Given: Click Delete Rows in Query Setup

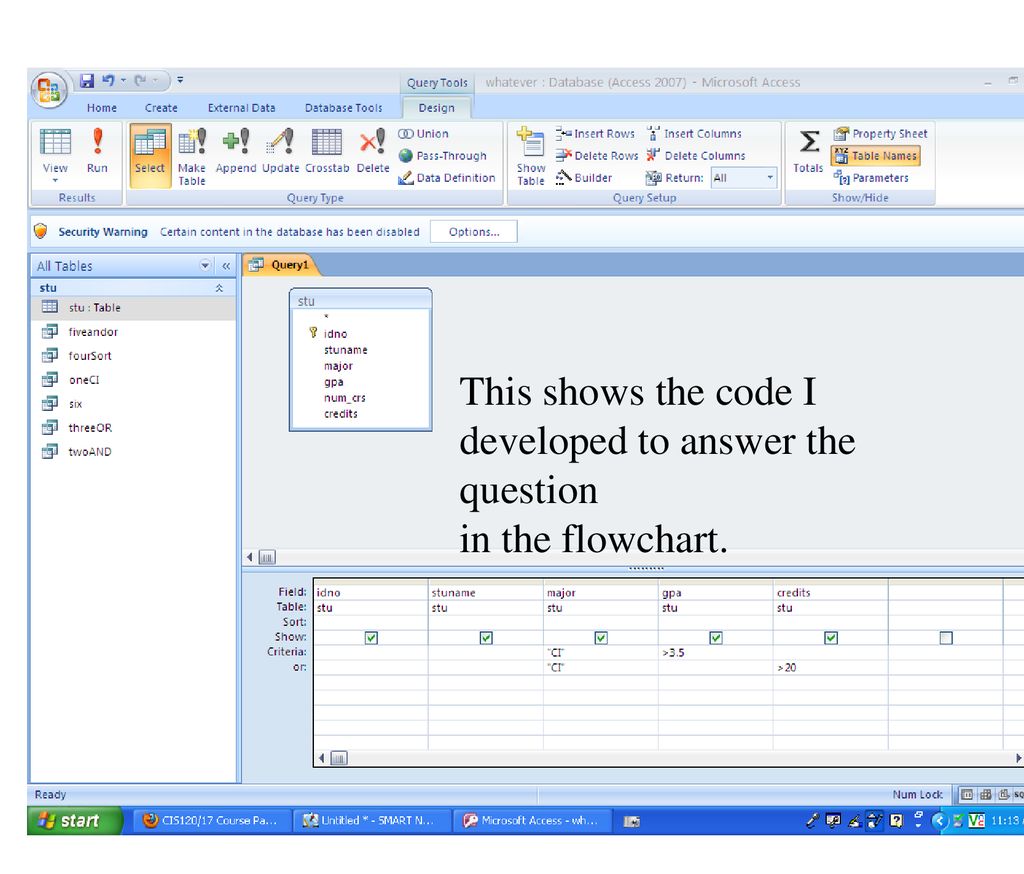Looking at the screenshot, I should pos(597,156).
